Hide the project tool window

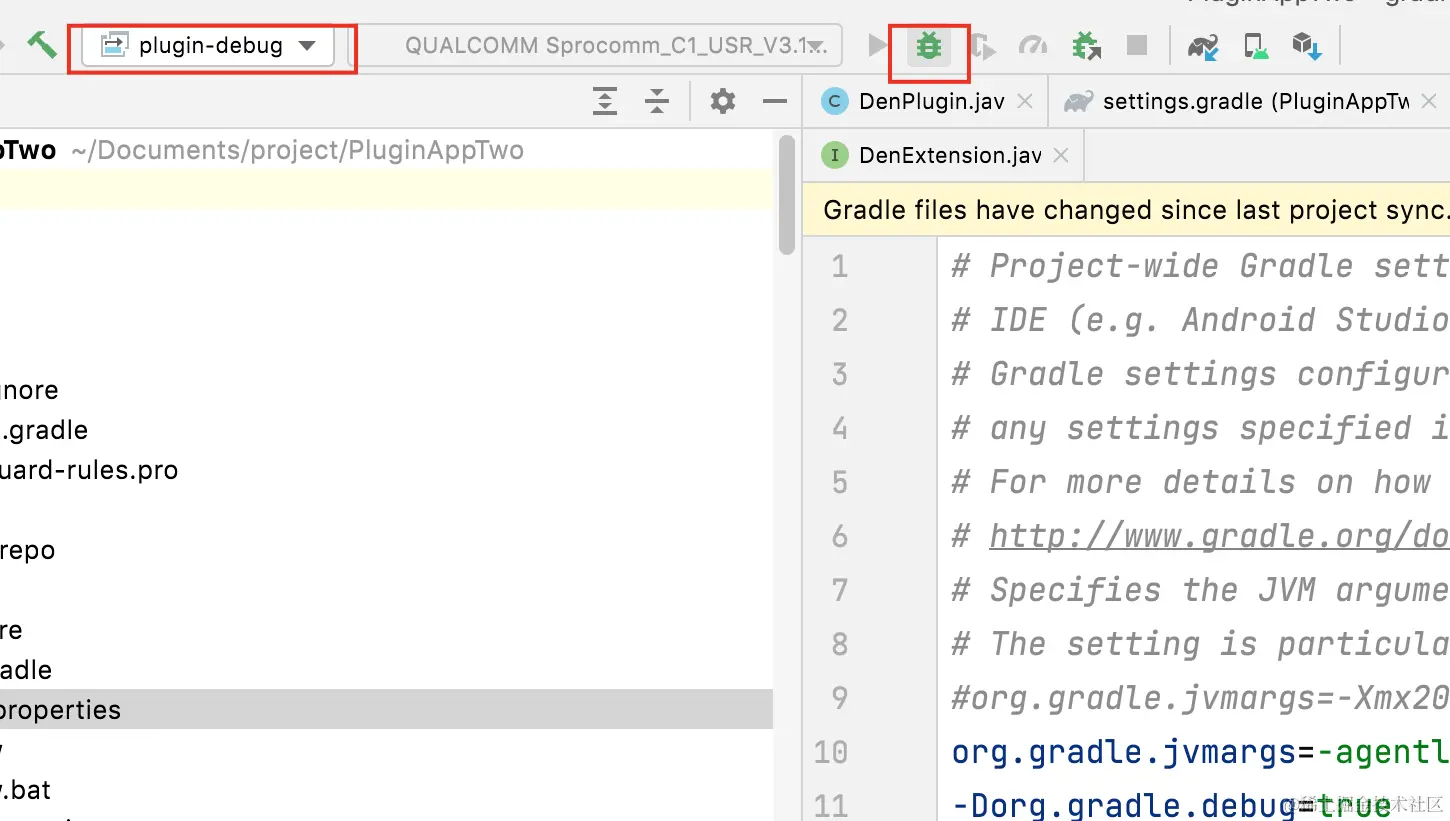point(774,101)
